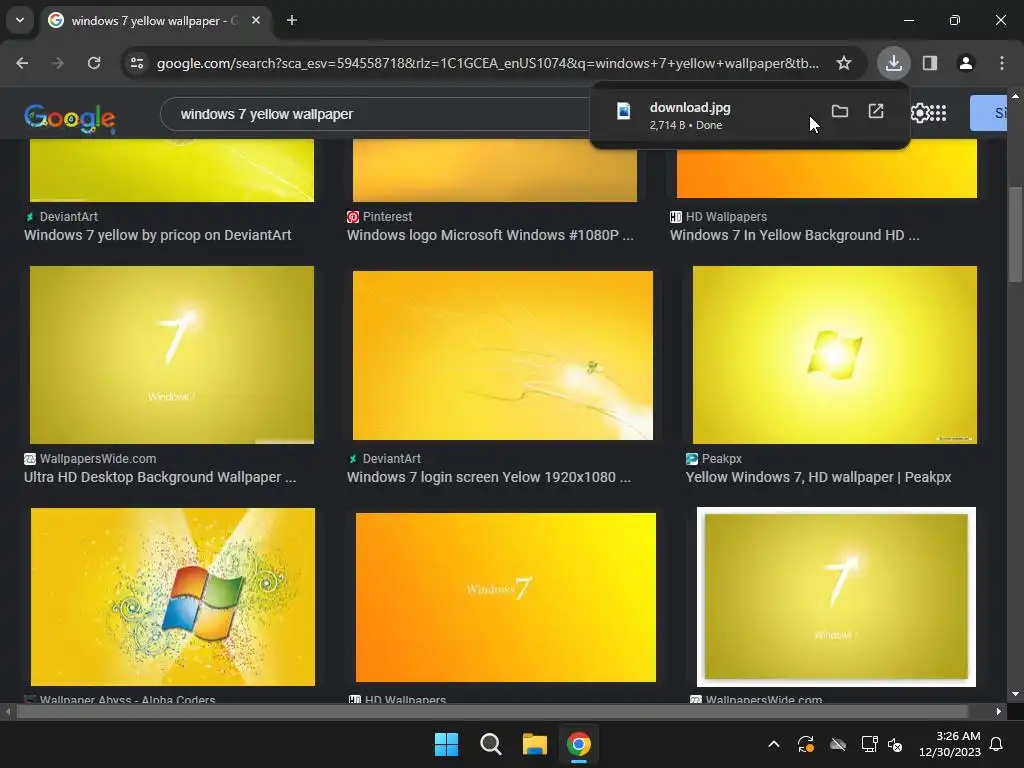Open Google apps grid

pyautogui.click(x=938, y=113)
